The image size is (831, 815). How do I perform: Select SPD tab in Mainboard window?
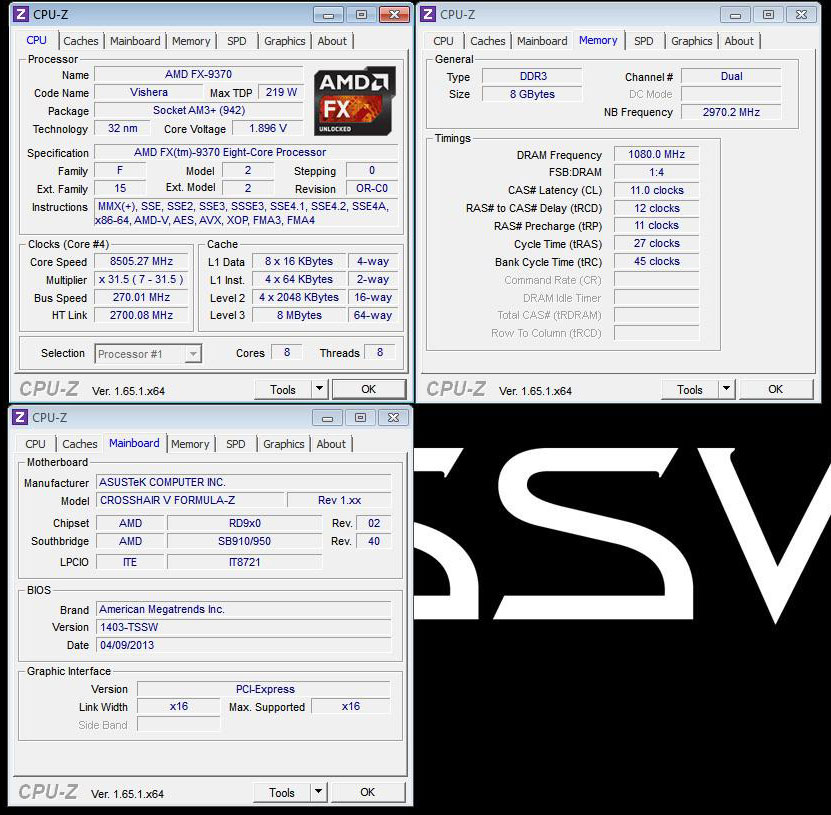(235, 444)
